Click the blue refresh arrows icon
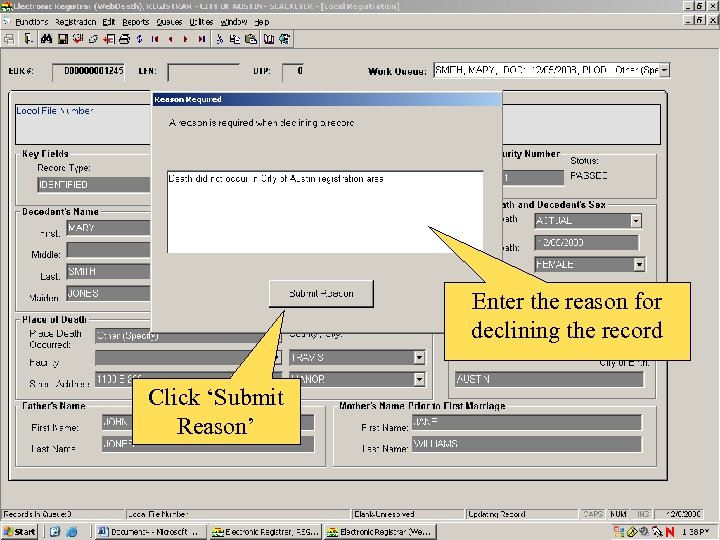Viewport: 720px width, 540px height. (139, 39)
